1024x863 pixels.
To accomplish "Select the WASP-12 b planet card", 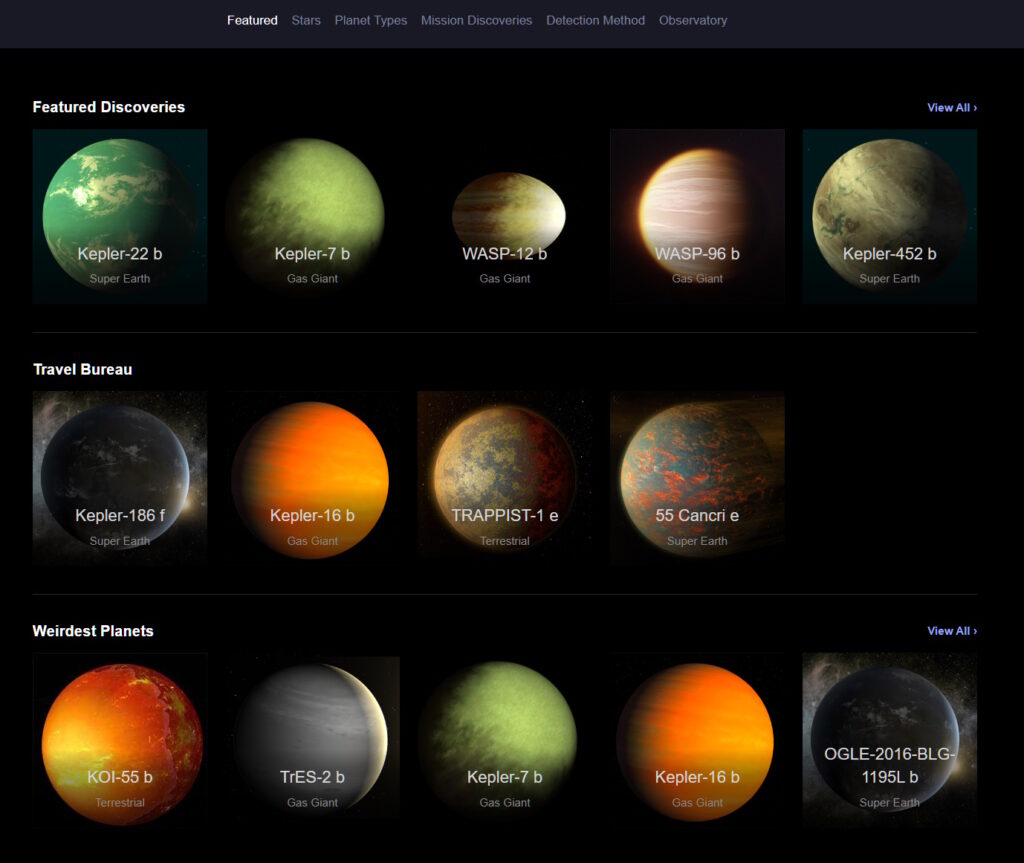I will coord(505,216).
